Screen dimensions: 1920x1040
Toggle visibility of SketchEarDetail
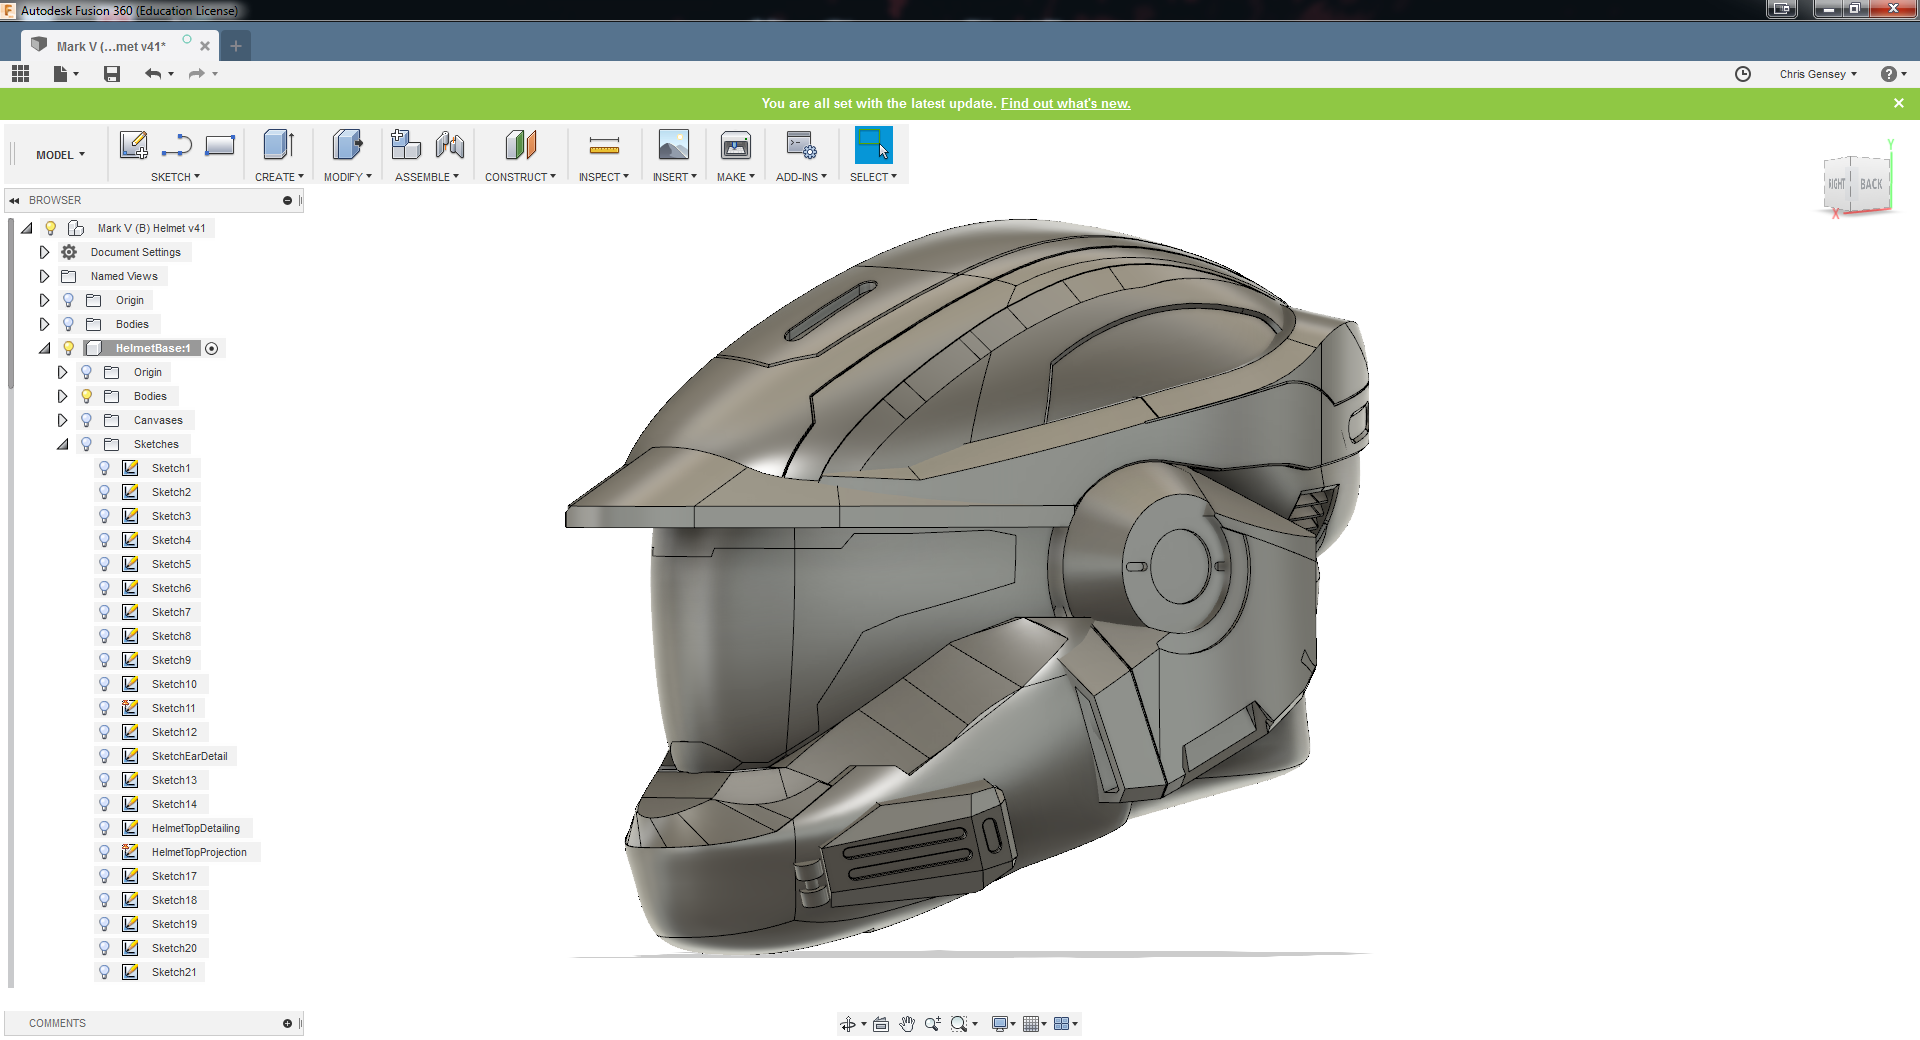(104, 756)
